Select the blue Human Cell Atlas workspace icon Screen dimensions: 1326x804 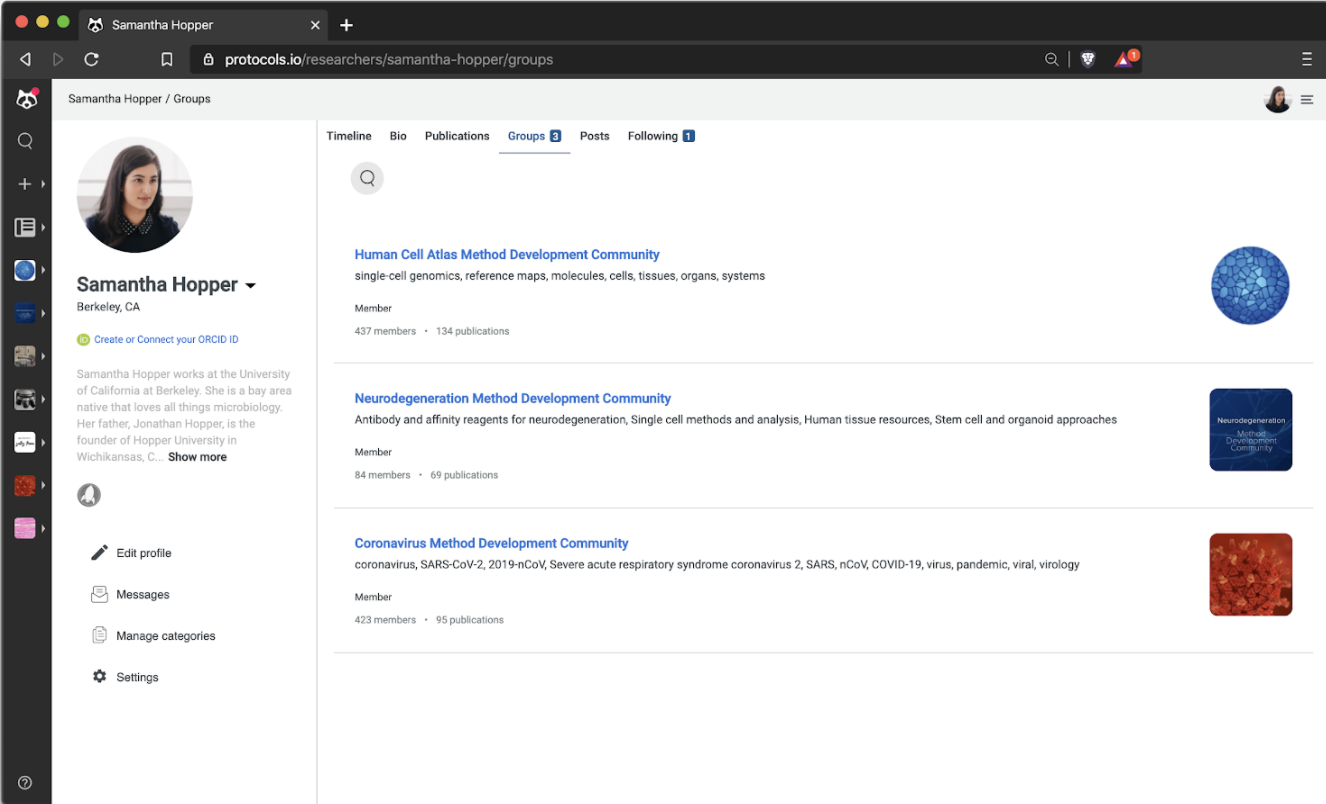[26, 270]
